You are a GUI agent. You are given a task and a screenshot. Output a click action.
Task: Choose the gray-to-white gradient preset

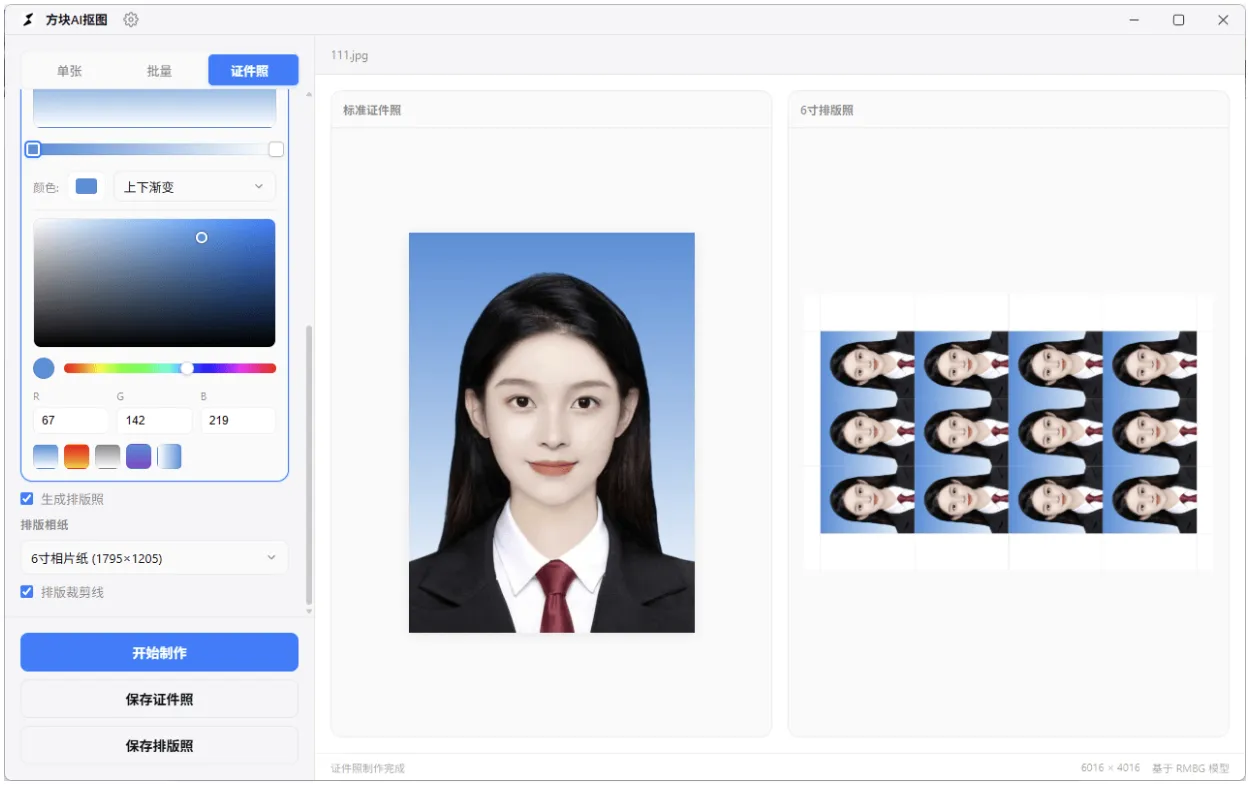(x=108, y=457)
